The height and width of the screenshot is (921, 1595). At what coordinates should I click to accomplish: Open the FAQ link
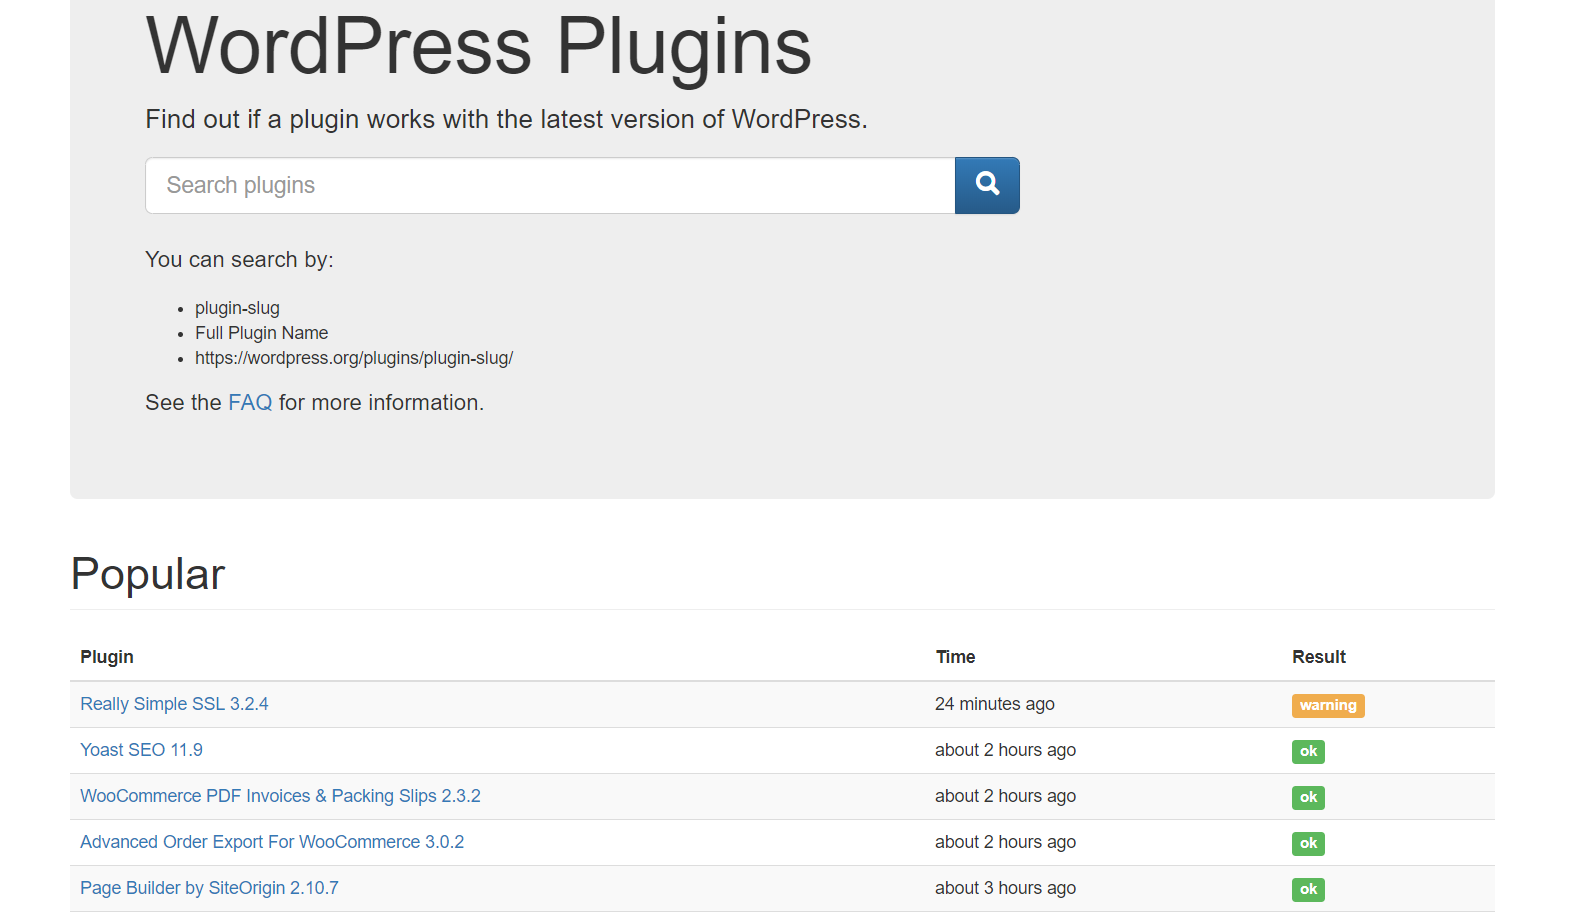(250, 402)
